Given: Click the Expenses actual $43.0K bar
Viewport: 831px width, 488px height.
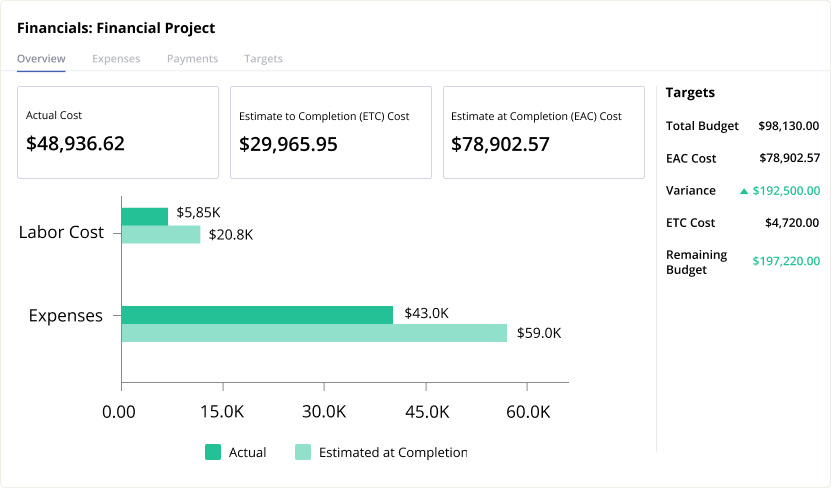Looking at the screenshot, I should tap(257, 315).
